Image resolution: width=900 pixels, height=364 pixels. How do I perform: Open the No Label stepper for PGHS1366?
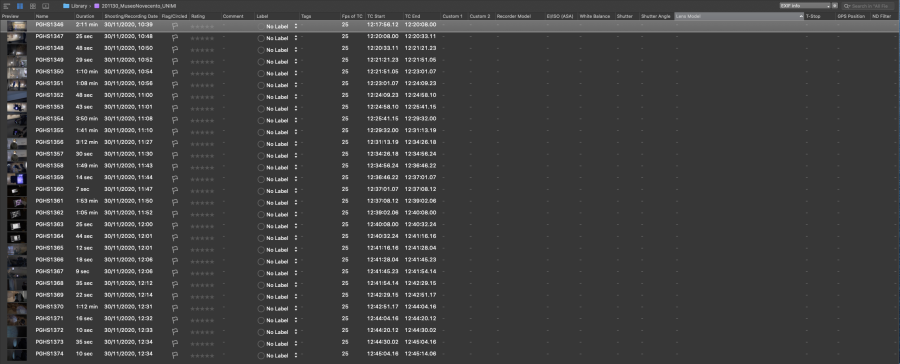[x=296, y=261]
